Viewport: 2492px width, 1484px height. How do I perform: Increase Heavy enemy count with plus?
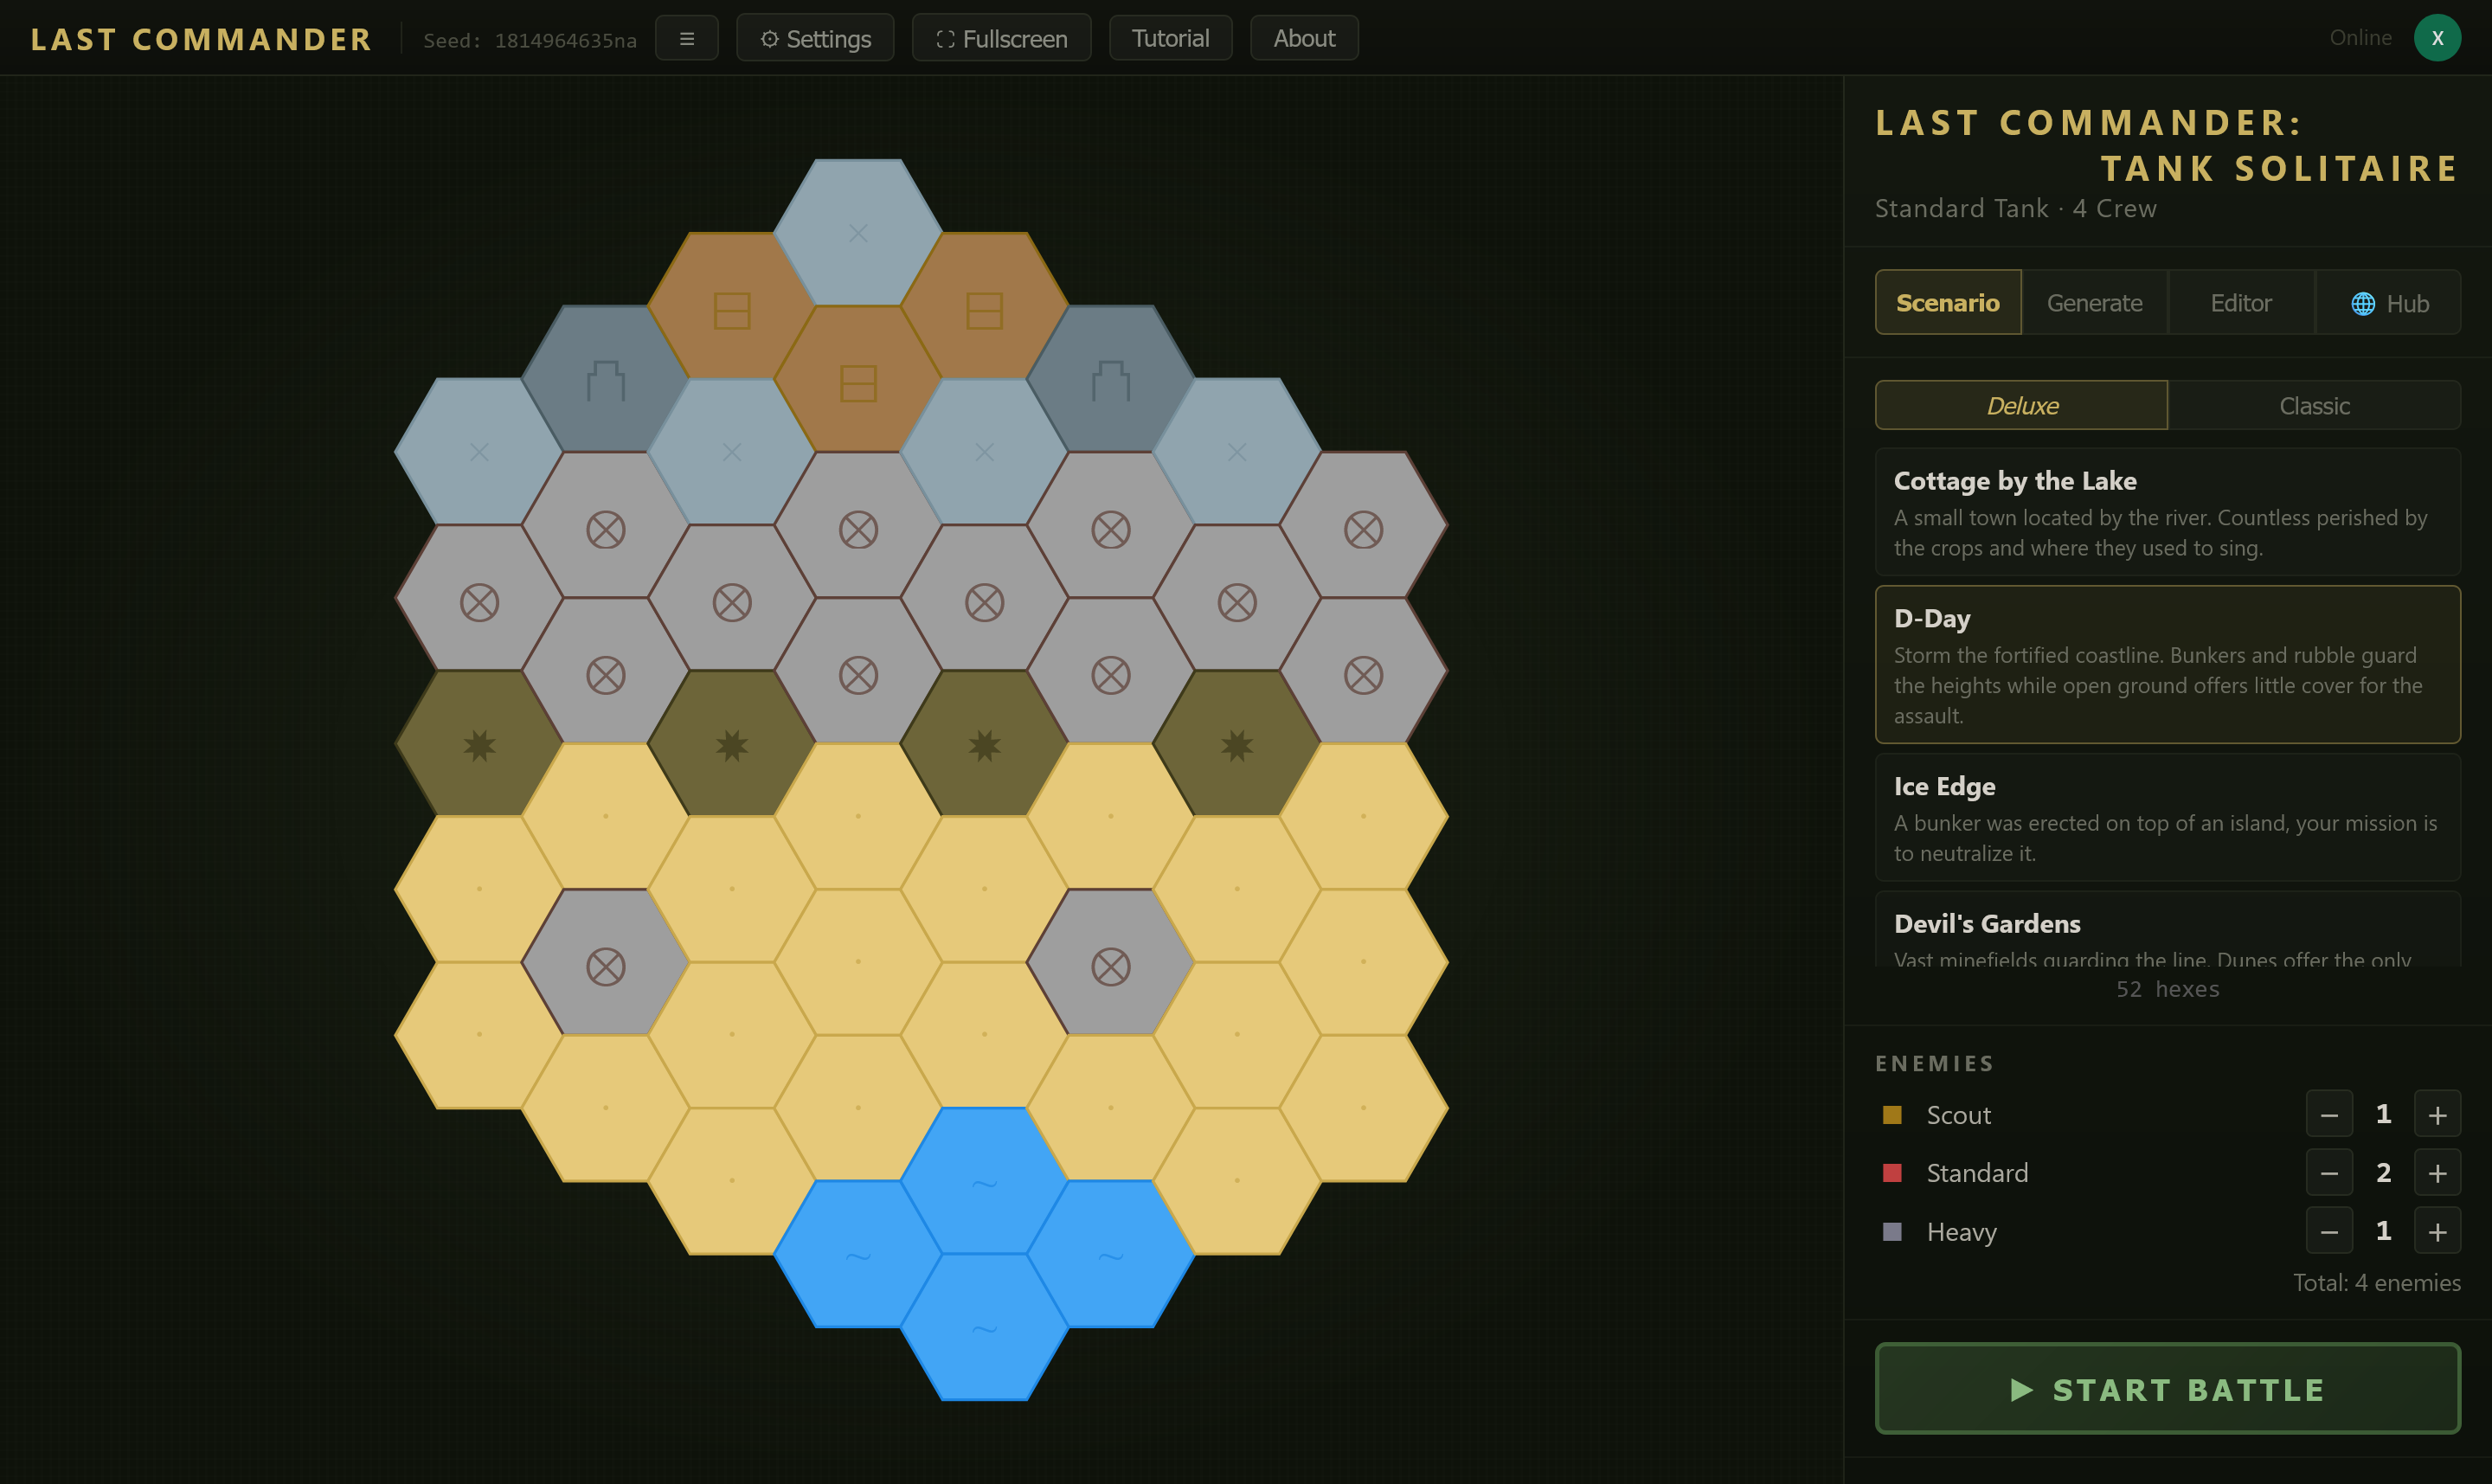pos(2437,1231)
